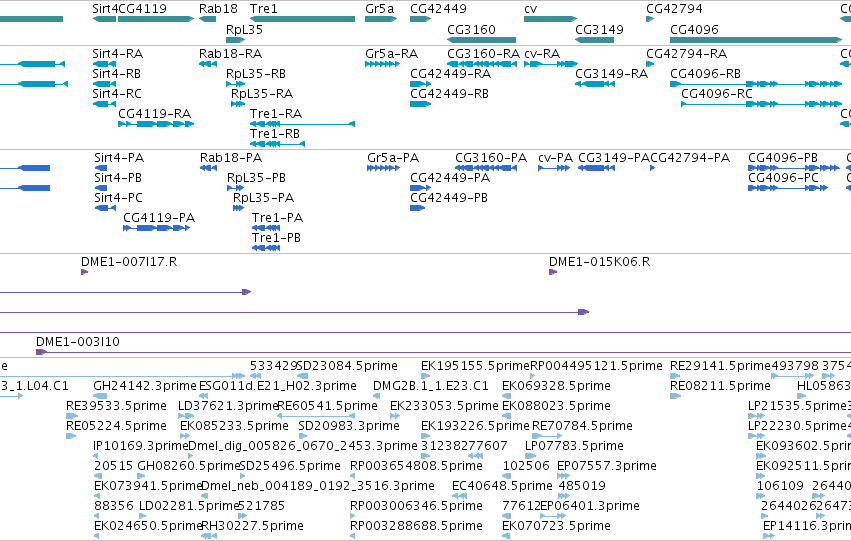The height and width of the screenshot is (541, 851).
Task: Select the CG4096-RC transcript
Action: [x=761, y=104]
